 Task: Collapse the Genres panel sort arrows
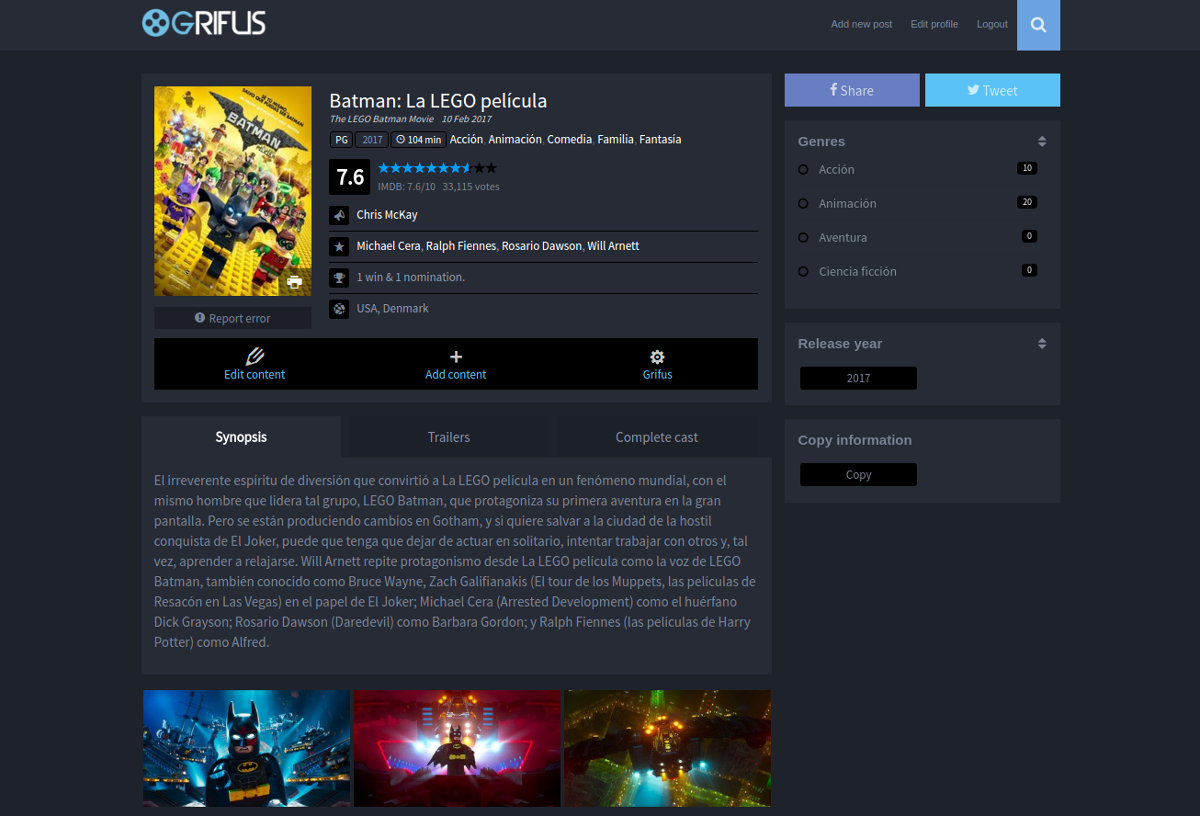pyautogui.click(x=1042, y=142)
